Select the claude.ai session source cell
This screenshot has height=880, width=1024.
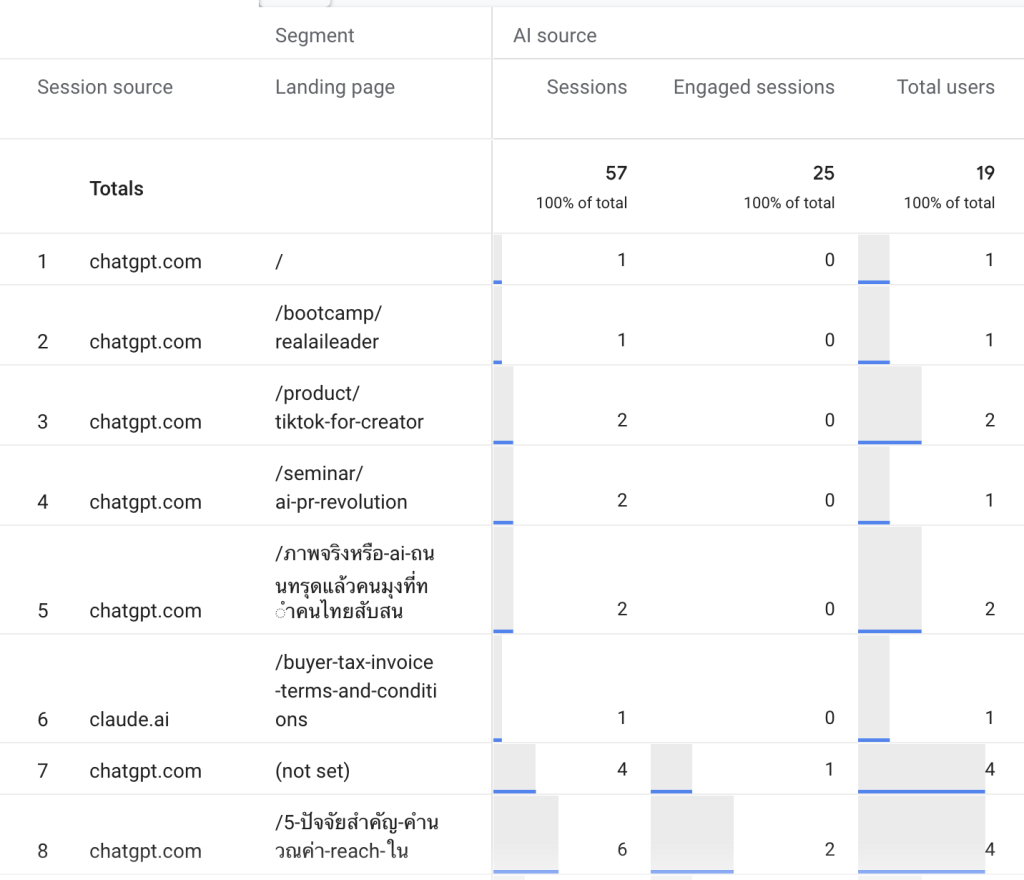tap(129, 719)
